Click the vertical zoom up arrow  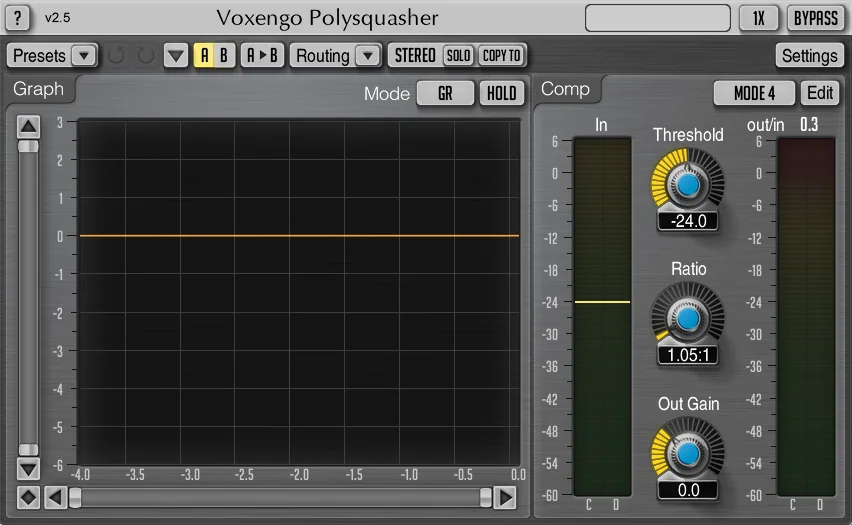coord(28,127)
